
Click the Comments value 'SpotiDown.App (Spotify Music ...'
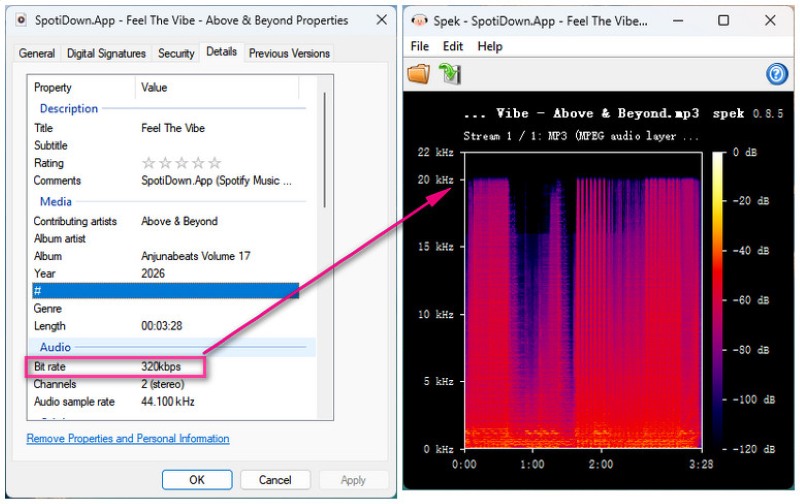click(x=216, y=181)
